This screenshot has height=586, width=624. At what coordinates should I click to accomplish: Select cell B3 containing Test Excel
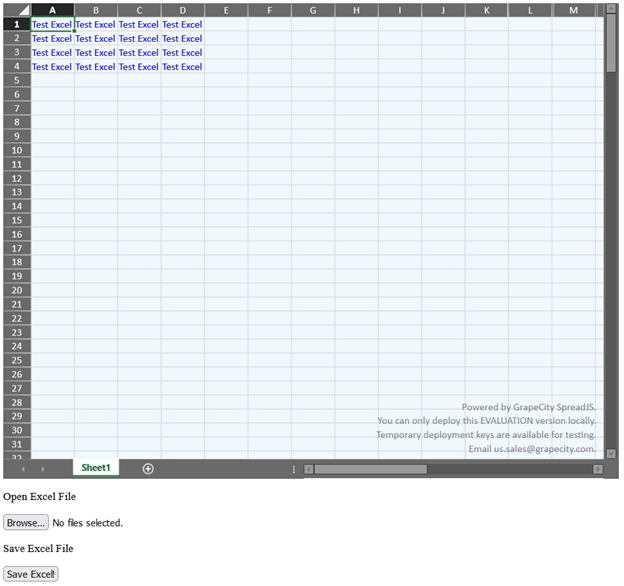click(x=96, y=52)
